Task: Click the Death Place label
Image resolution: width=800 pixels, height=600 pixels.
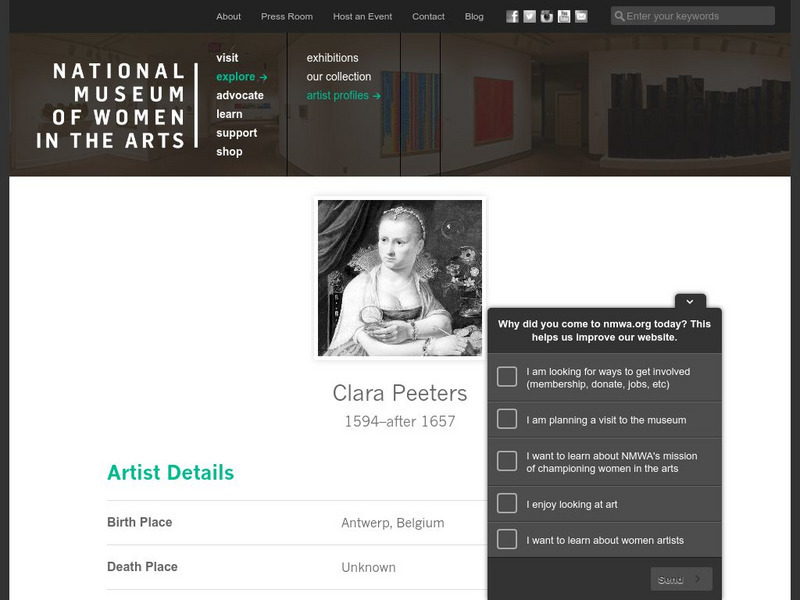Action: pyautogui.click(x=142, y=567)
